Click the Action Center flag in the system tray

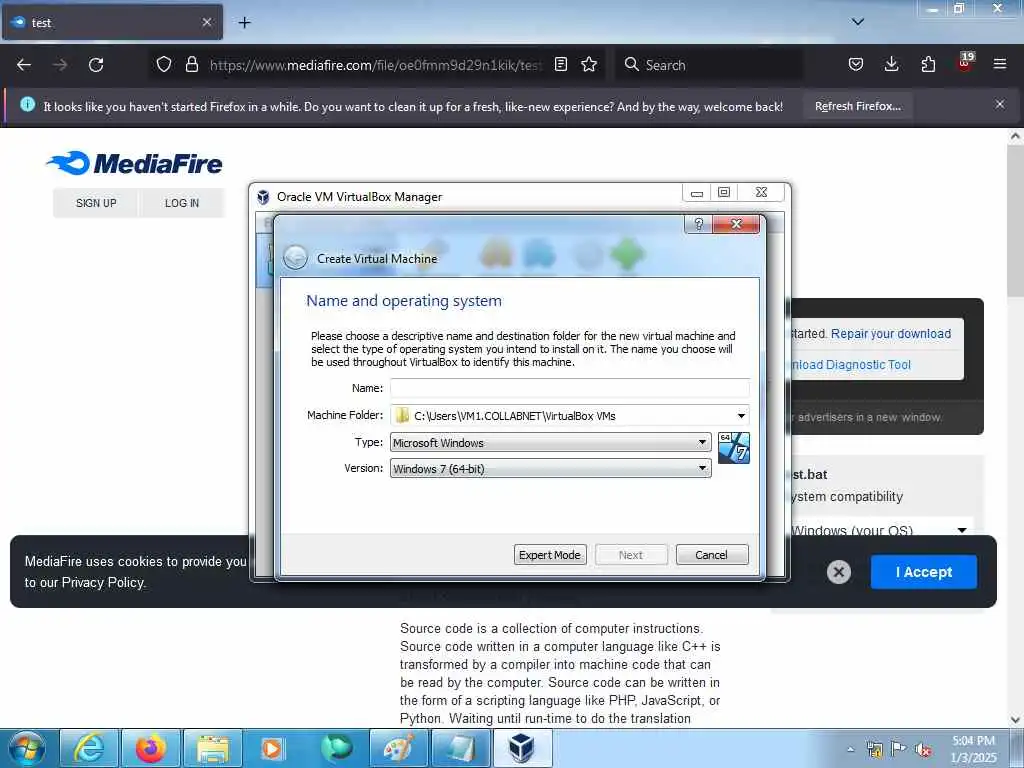pos(899,749)
